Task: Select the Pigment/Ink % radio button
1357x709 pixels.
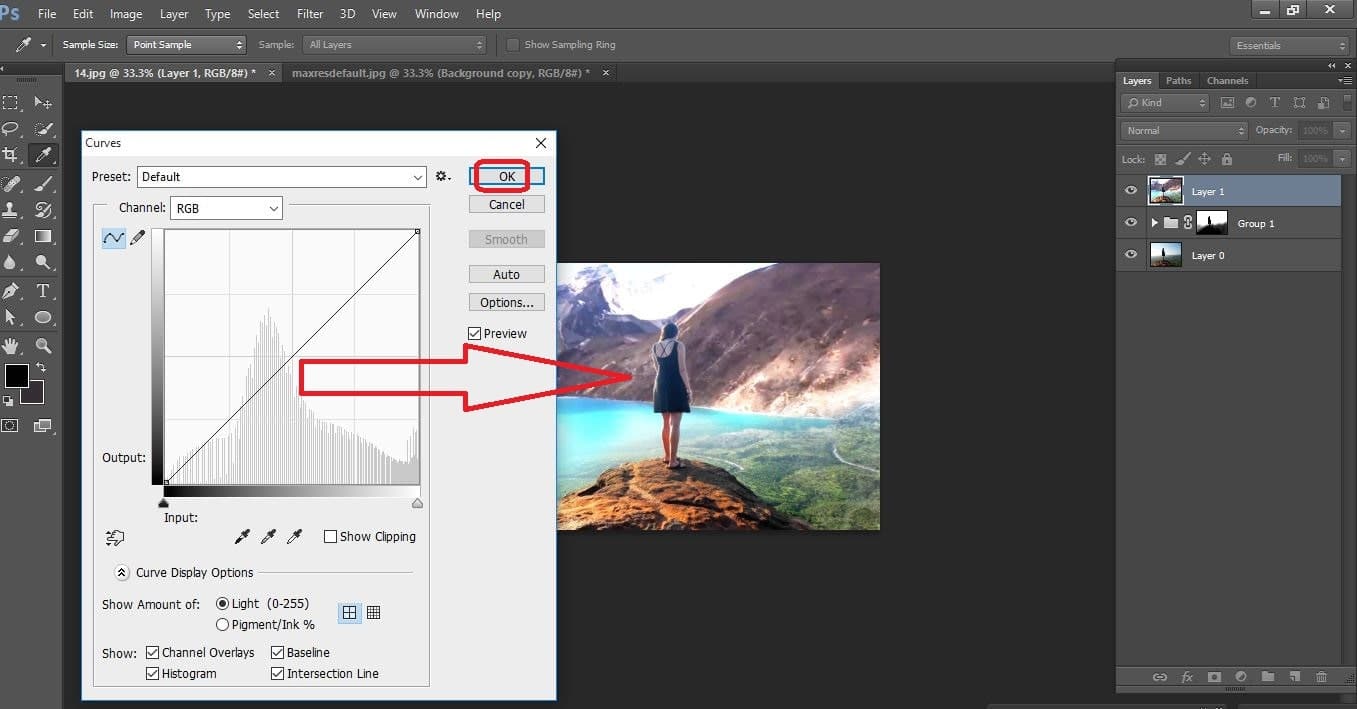Action: tap(222, 624)
